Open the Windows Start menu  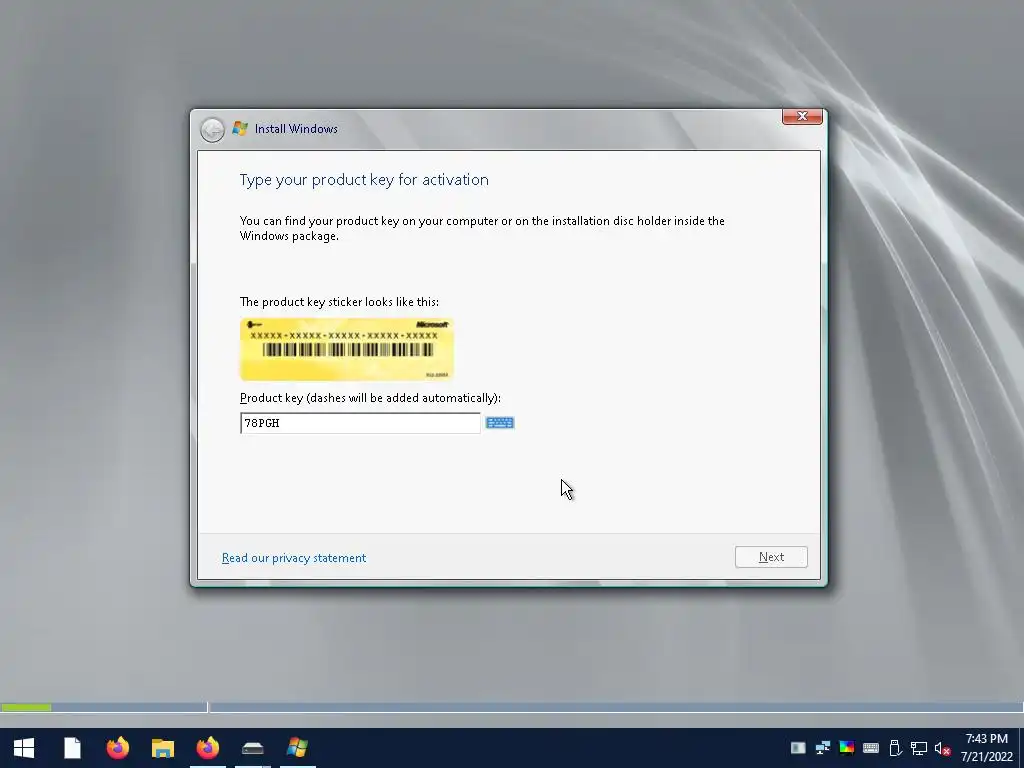click(24, 748)
